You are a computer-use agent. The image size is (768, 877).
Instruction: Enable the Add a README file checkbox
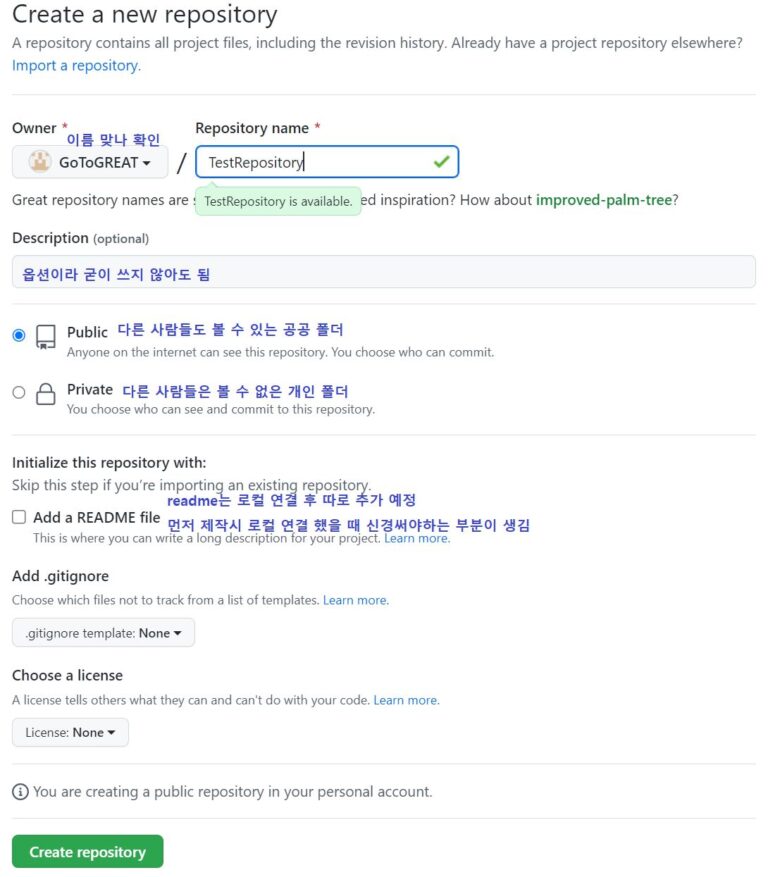(19, 517)
